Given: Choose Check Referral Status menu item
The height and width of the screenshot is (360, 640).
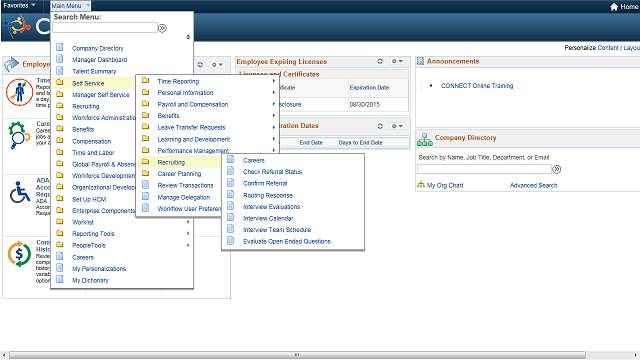Looking at the screenshot, I should pyautogui.click(x=272, y=172).
